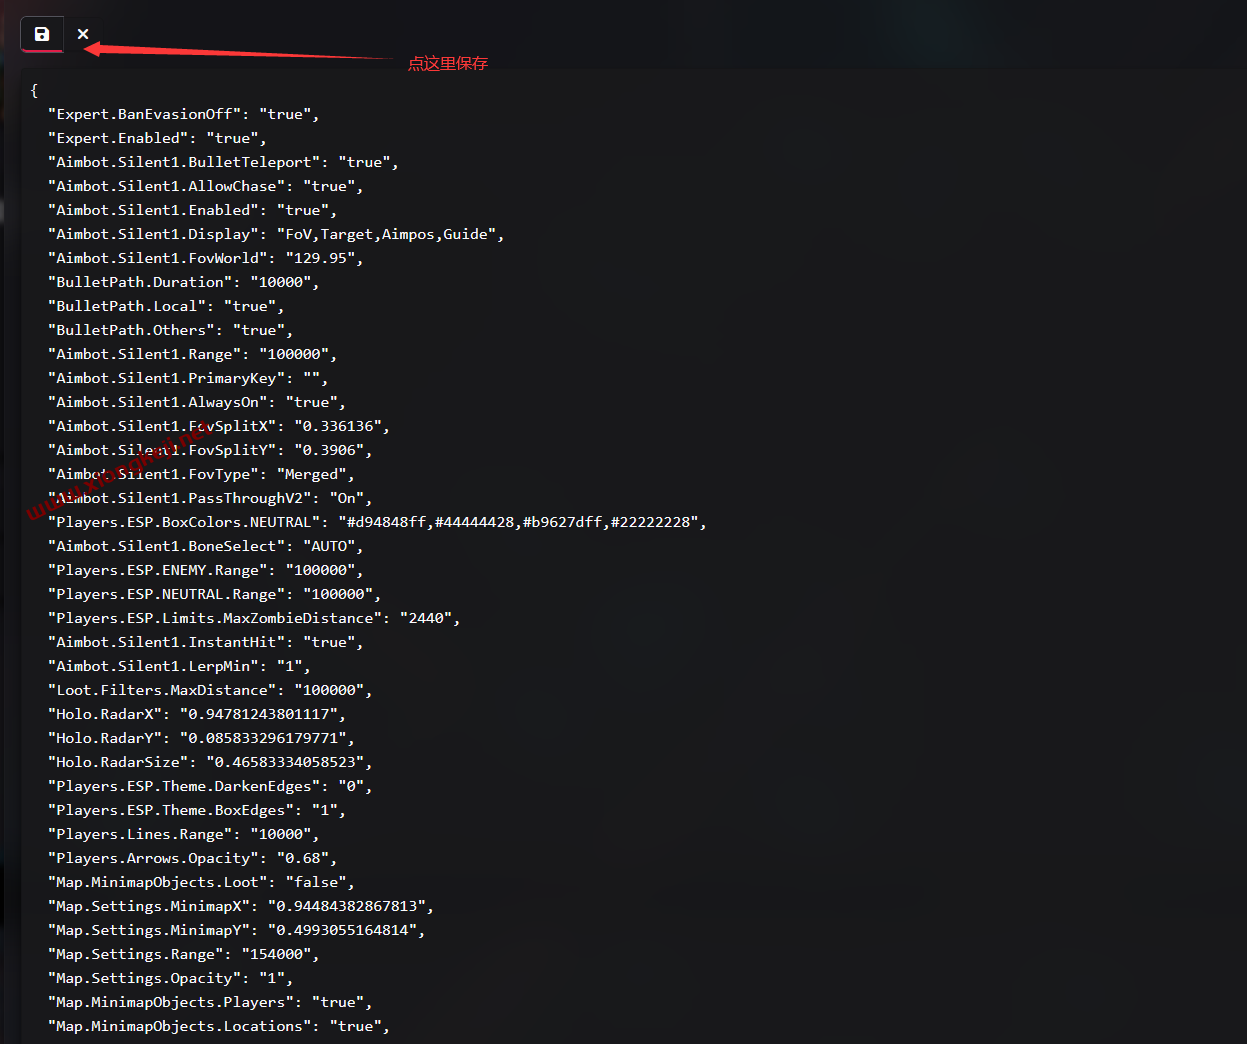
Task: Click the Loot.Filters.MaxDistance key
Action: (162, 690)
